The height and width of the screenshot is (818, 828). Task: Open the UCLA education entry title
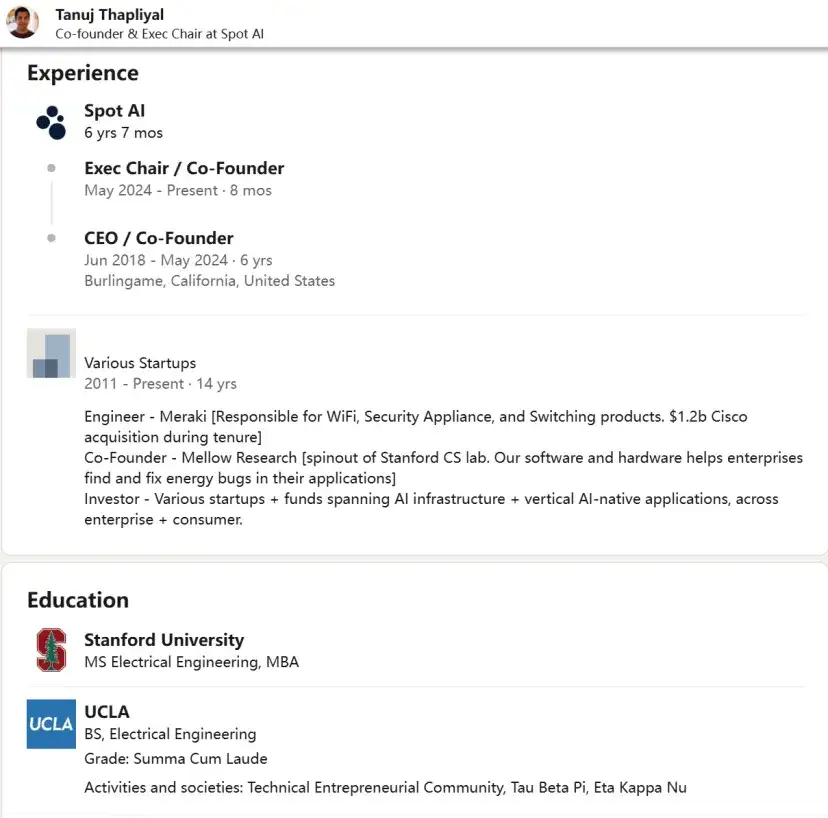click(x=107, y=711)
